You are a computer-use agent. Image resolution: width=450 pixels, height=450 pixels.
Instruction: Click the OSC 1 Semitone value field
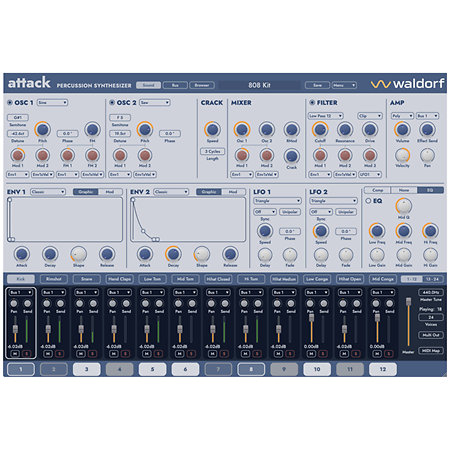click(x=18, y=117)
